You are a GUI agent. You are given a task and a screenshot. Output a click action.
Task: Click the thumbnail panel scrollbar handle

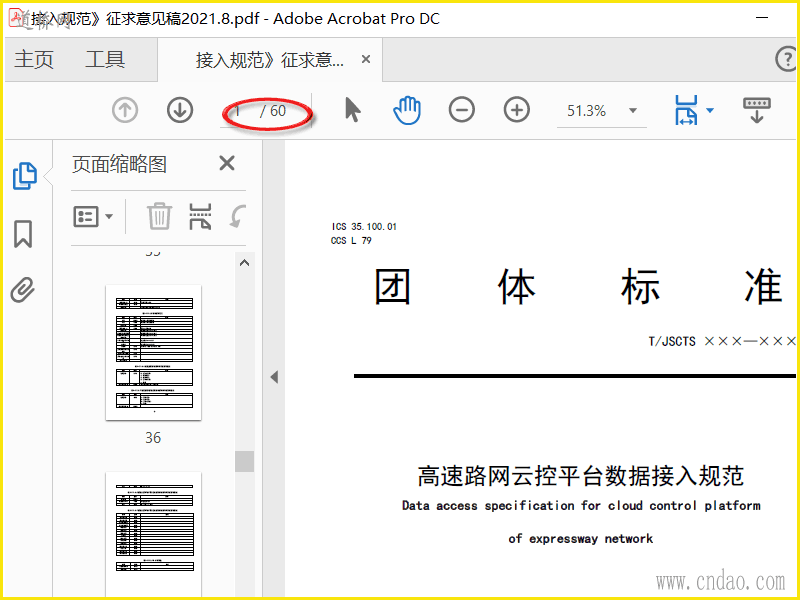(x=244, y=461)
